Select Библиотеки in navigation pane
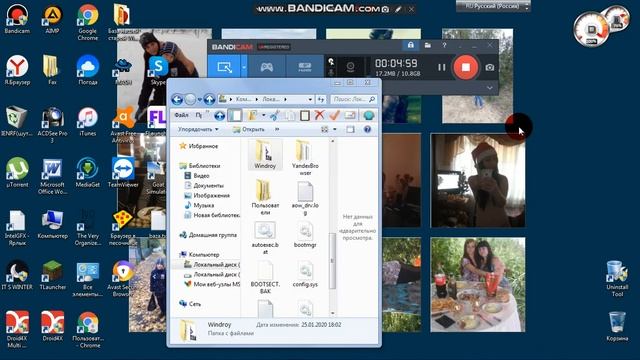 click(200, 166)
